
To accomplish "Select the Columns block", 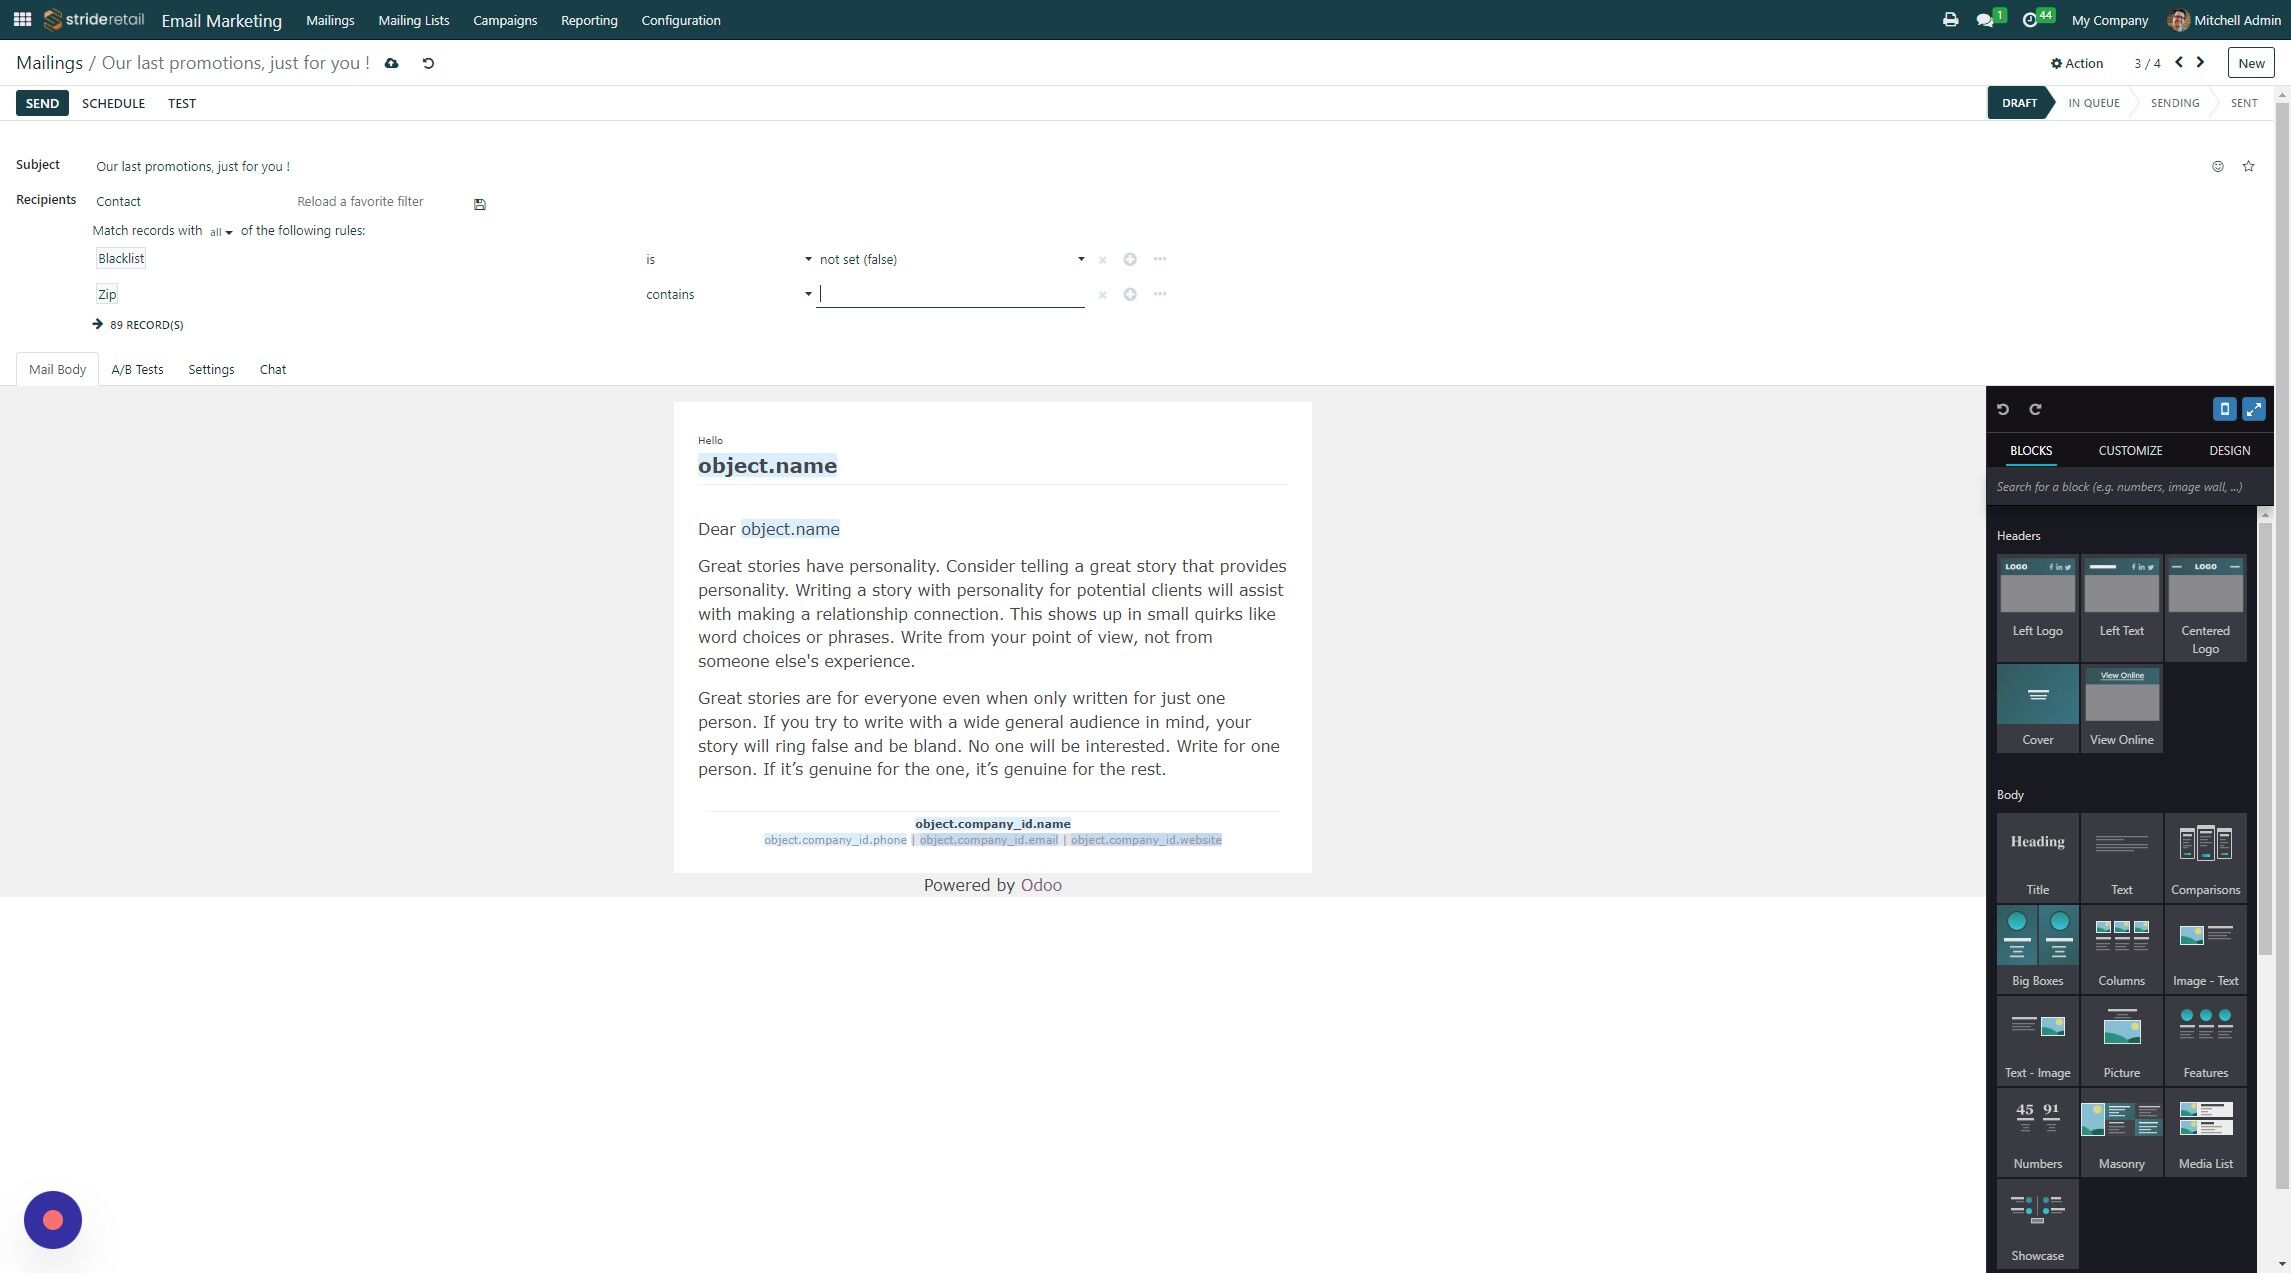I will pyautogui.click(x=2121, y=948).
